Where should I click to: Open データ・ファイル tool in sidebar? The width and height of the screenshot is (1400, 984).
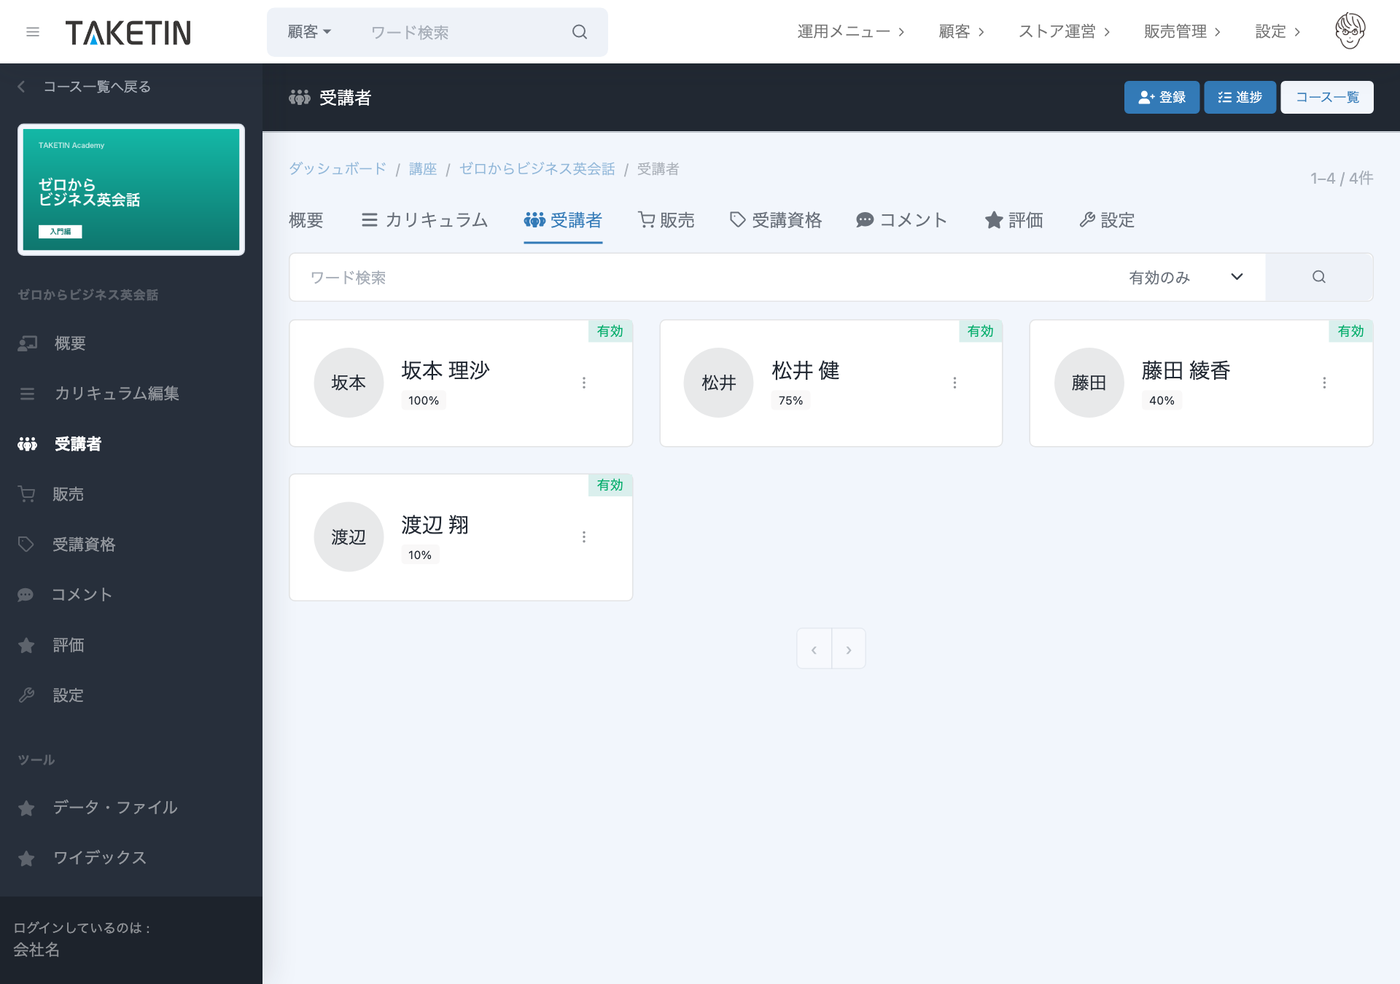98,807
